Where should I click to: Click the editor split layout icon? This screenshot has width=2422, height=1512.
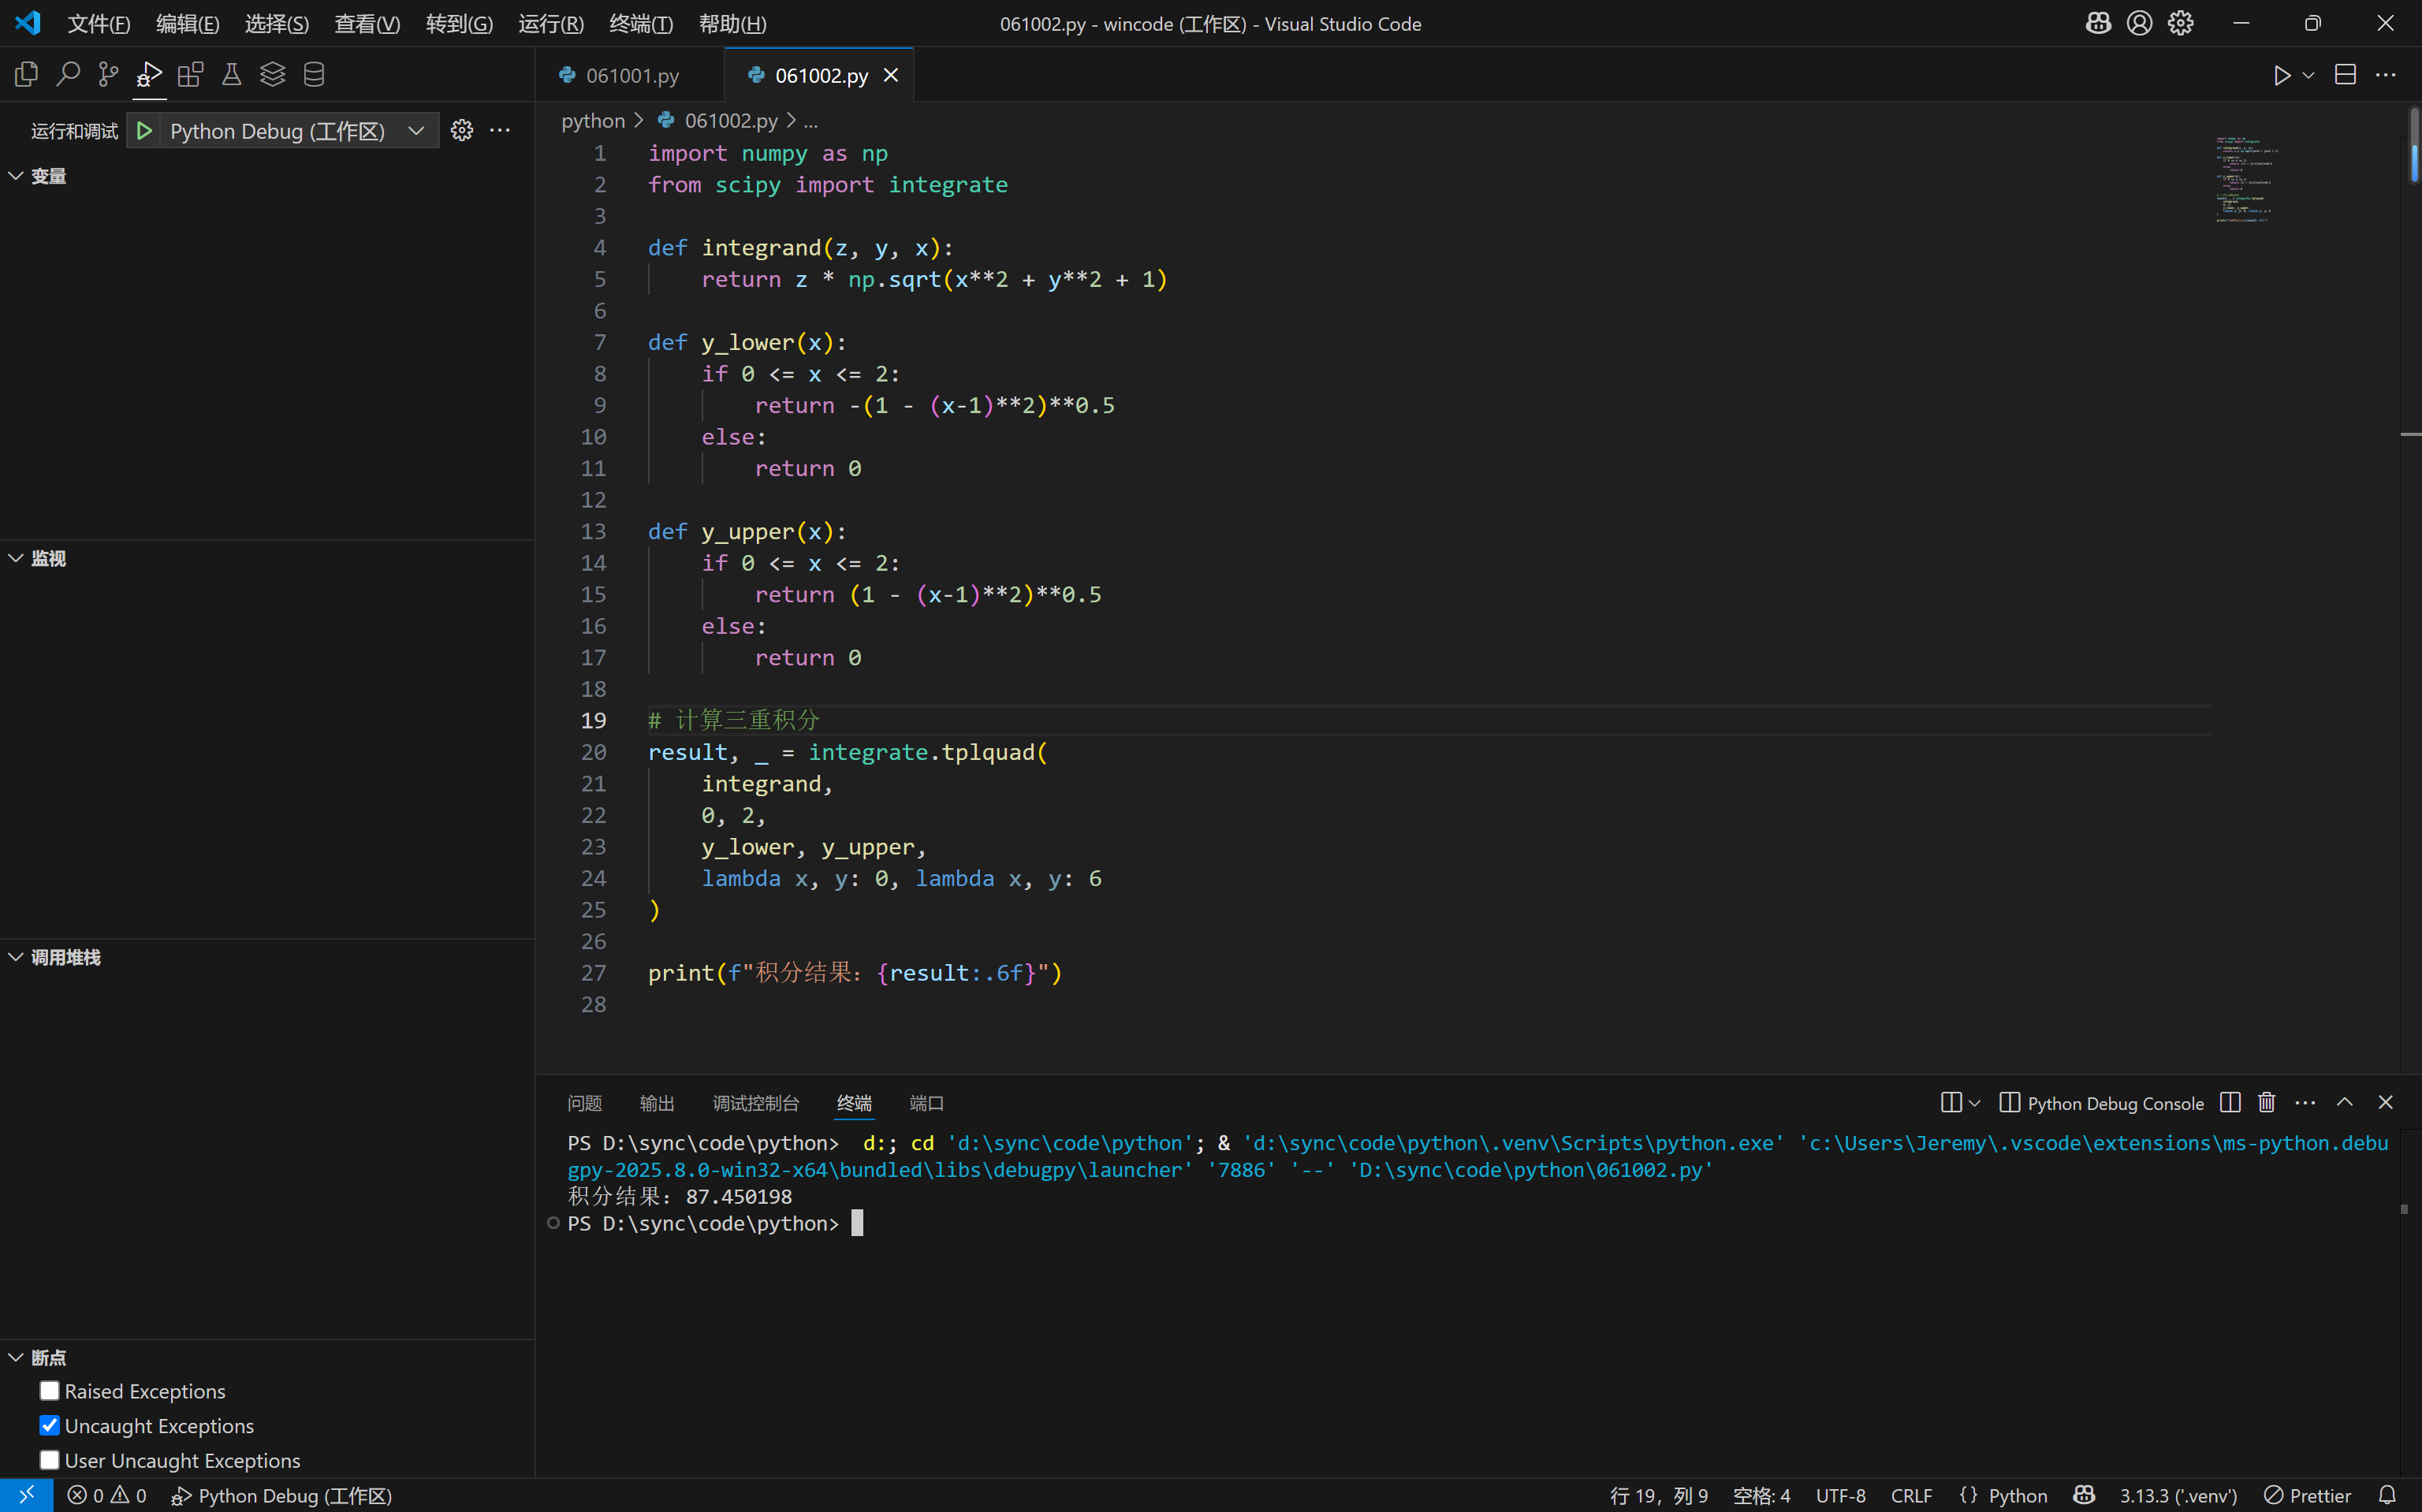pyautogui.click(x=2345, y=75)
